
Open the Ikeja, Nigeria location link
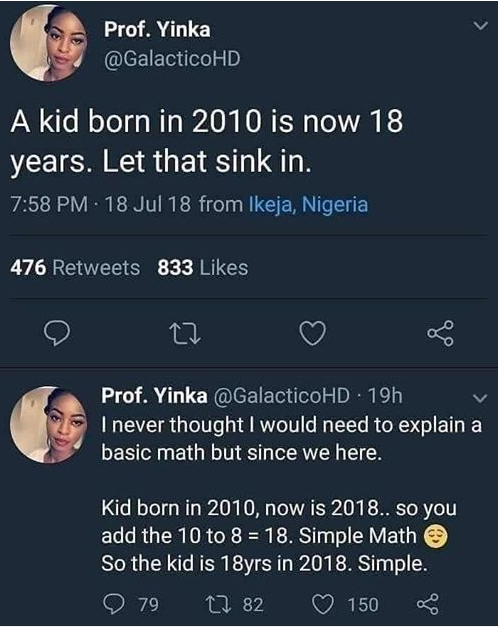click(308, 204)
